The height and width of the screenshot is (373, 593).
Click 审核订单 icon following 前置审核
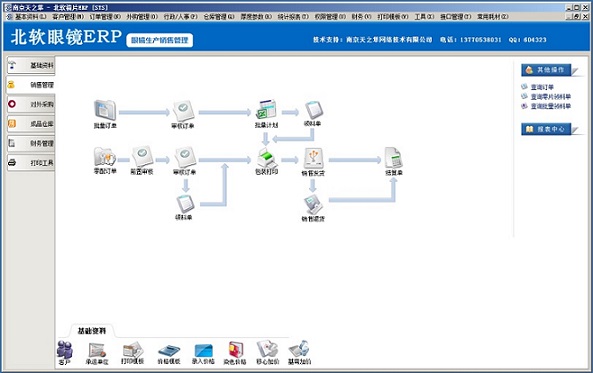tap(185, 157)
